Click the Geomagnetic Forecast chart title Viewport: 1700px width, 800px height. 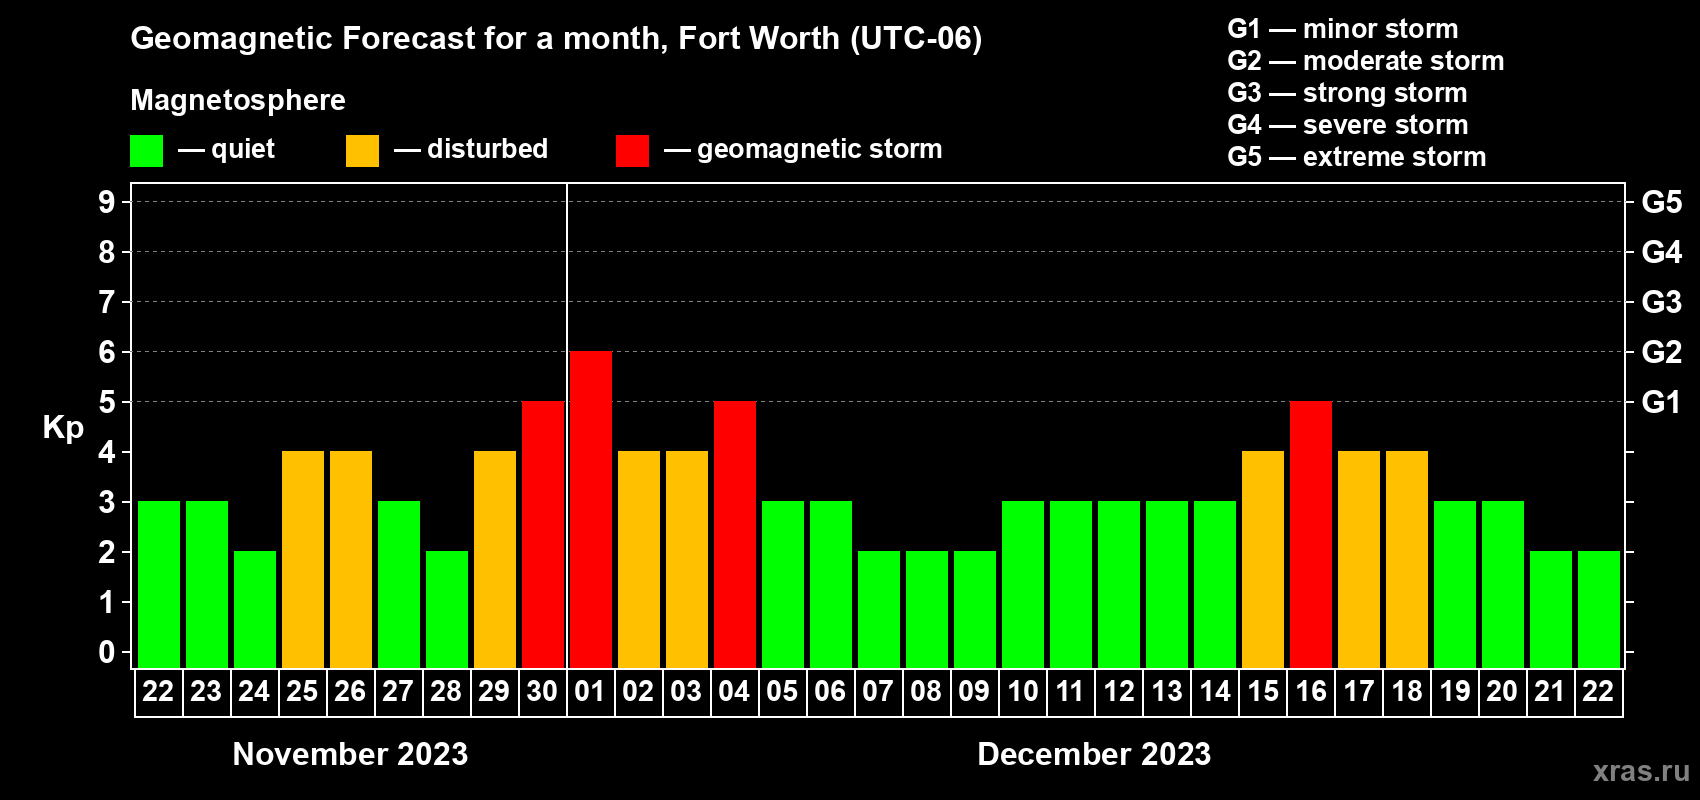click(x=556, y=38)
